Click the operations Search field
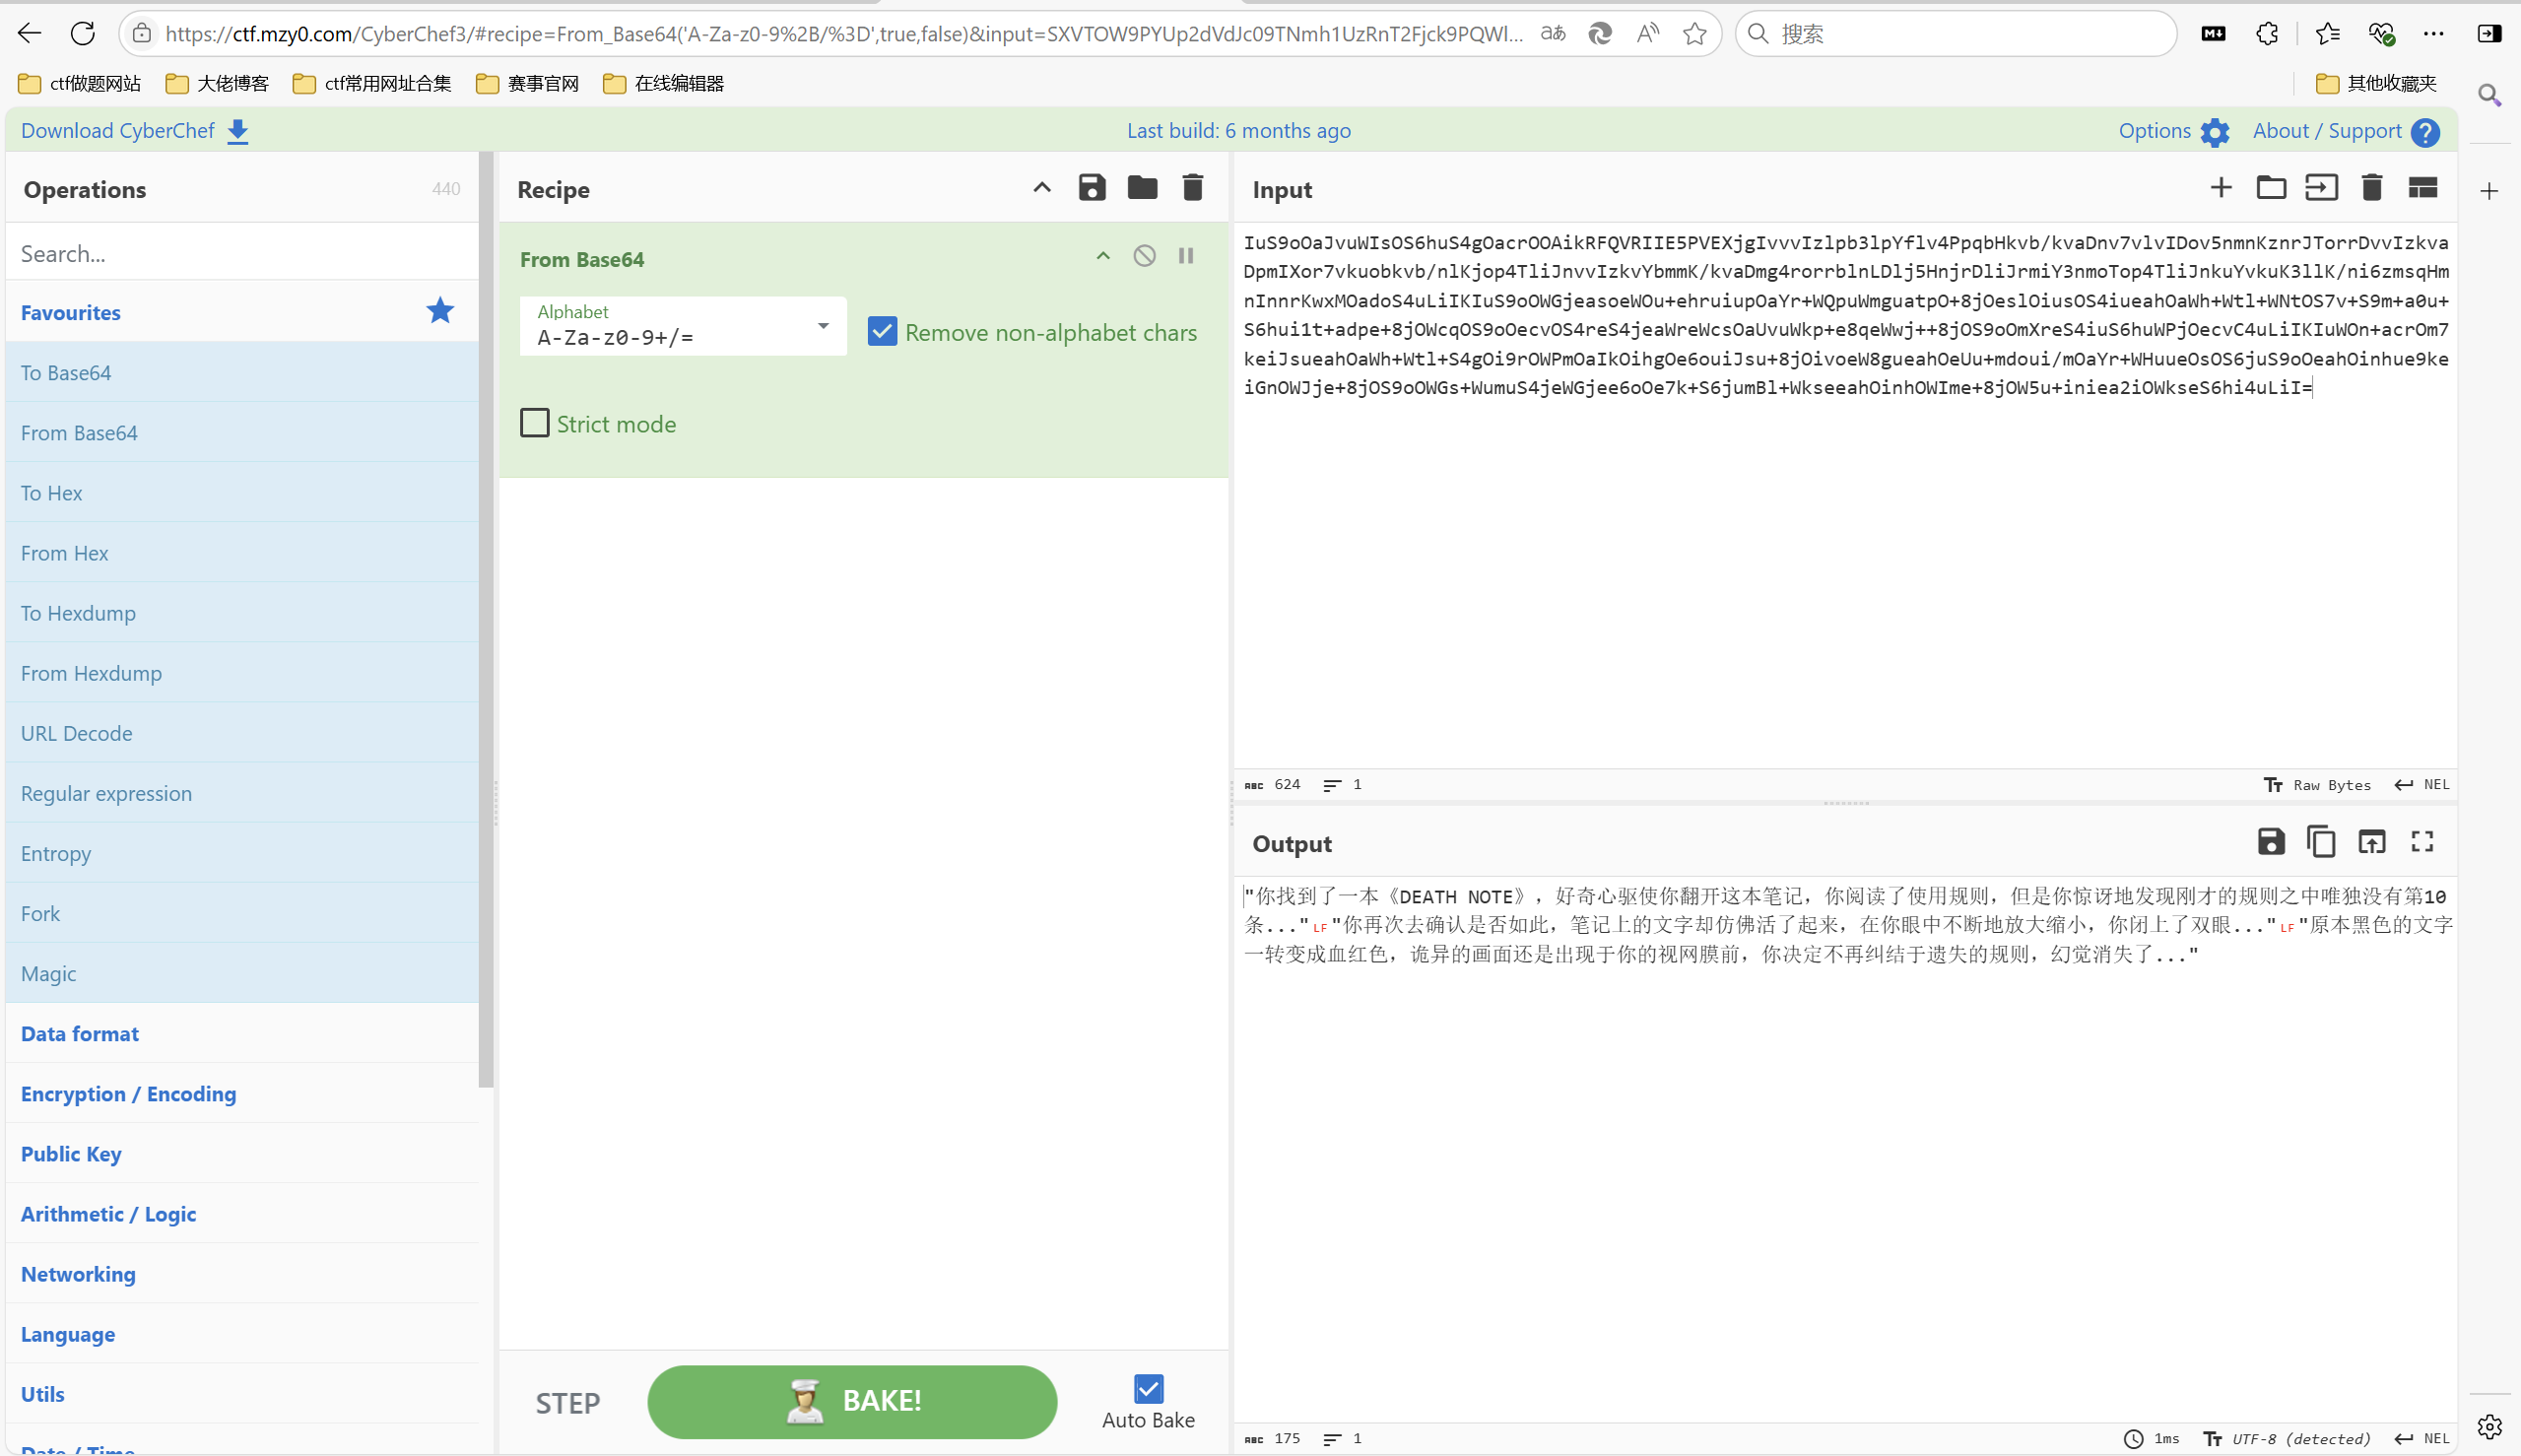This screenshot has height=1456, width=2521. tap(242, 253)
